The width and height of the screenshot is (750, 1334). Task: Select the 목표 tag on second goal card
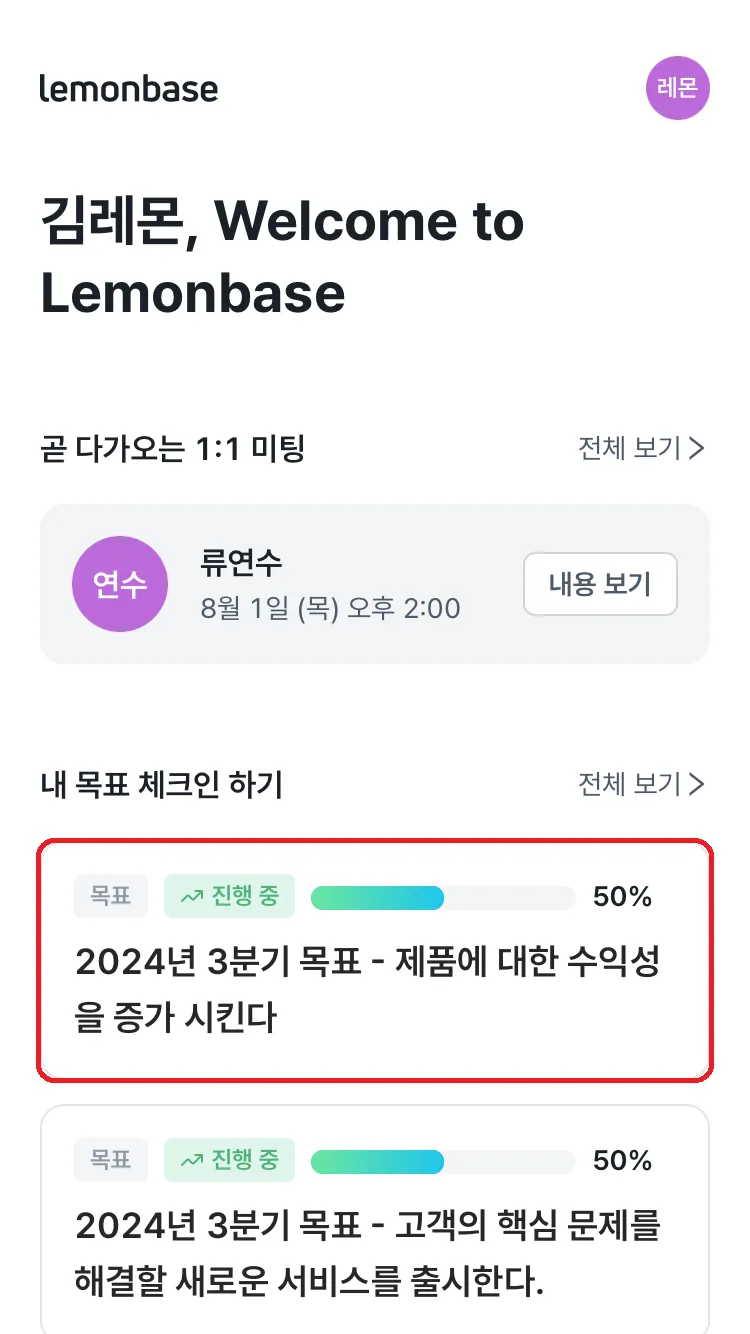(x=111, y=1160)
